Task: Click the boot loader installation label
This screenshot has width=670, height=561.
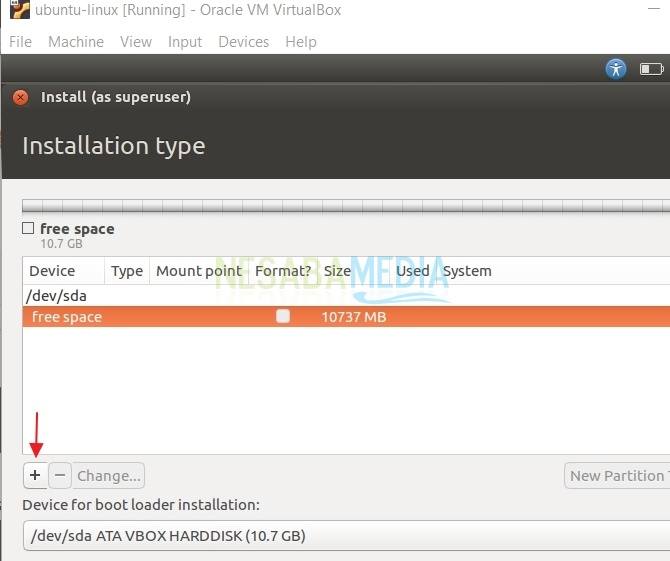Action: pos(141,505)
